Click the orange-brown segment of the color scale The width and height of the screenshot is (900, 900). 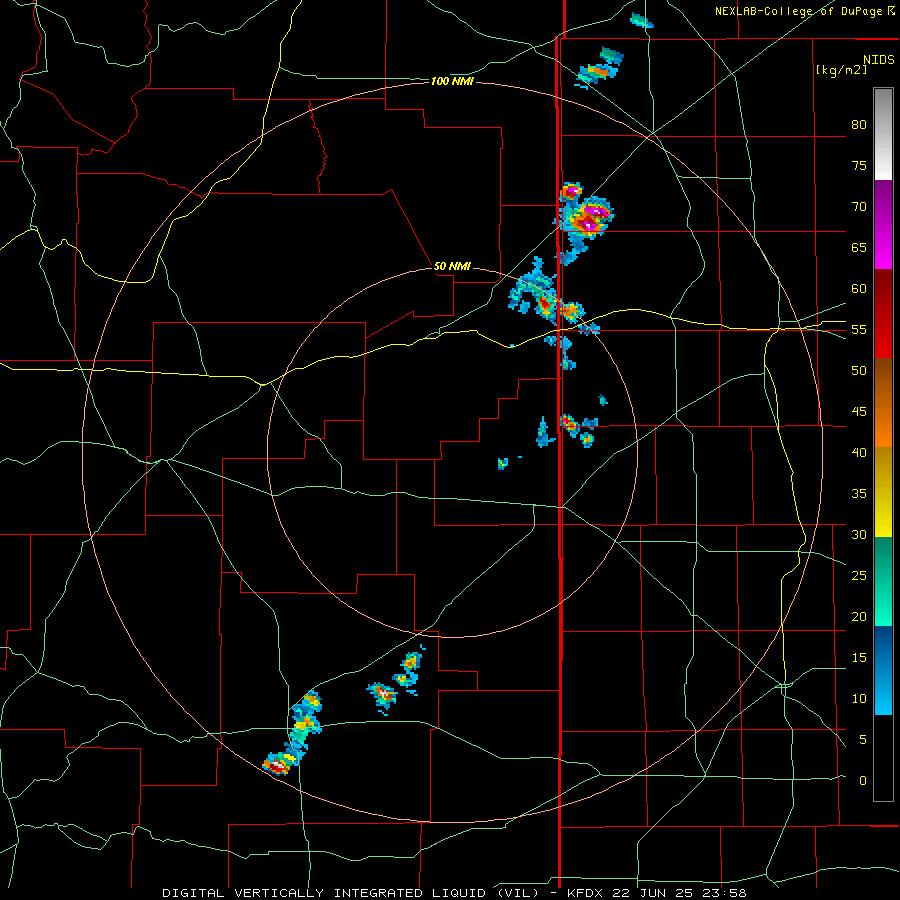[x=883, y=402]
